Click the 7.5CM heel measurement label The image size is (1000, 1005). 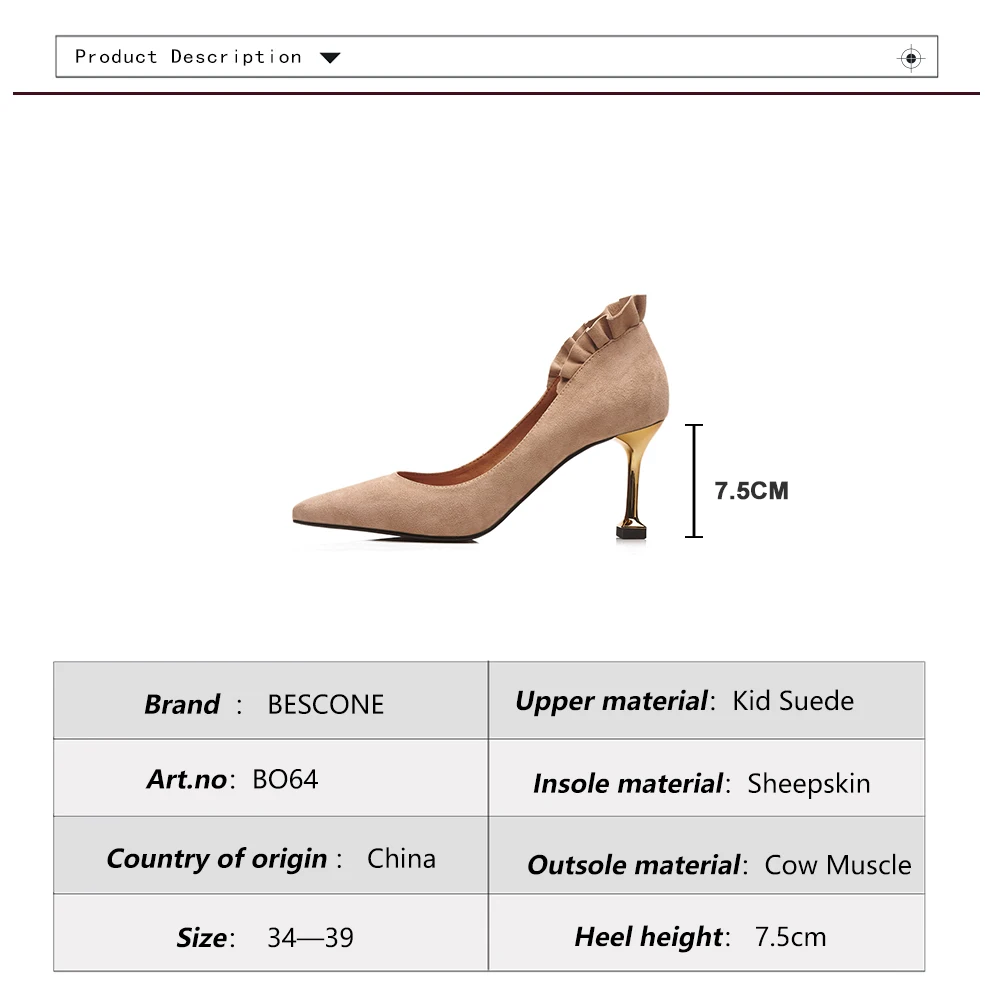751,491
